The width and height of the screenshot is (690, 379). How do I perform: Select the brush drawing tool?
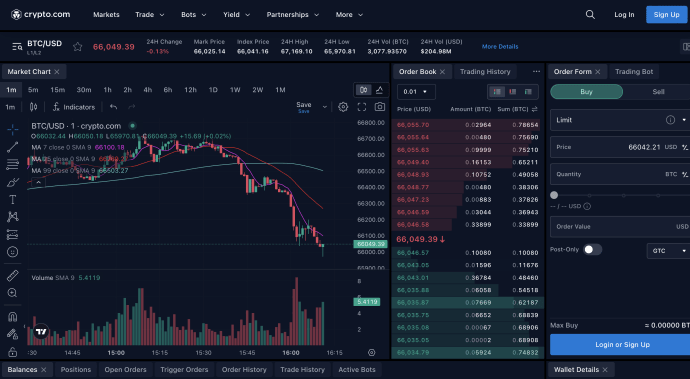(x=13, y=182)
